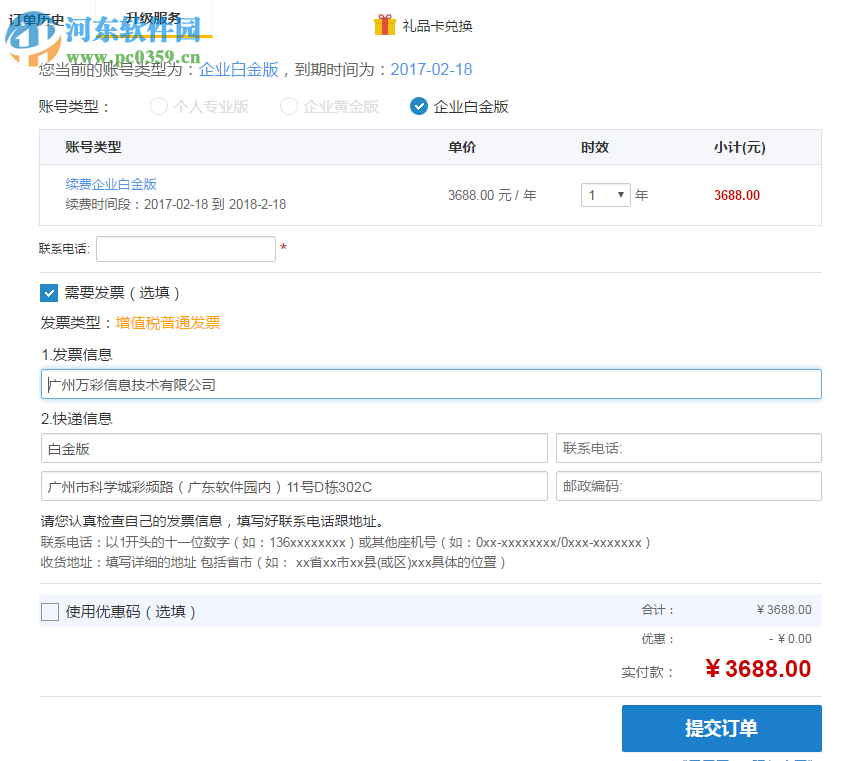Click the 礼品卡兑换 gift card redemption link

(440, 25)
